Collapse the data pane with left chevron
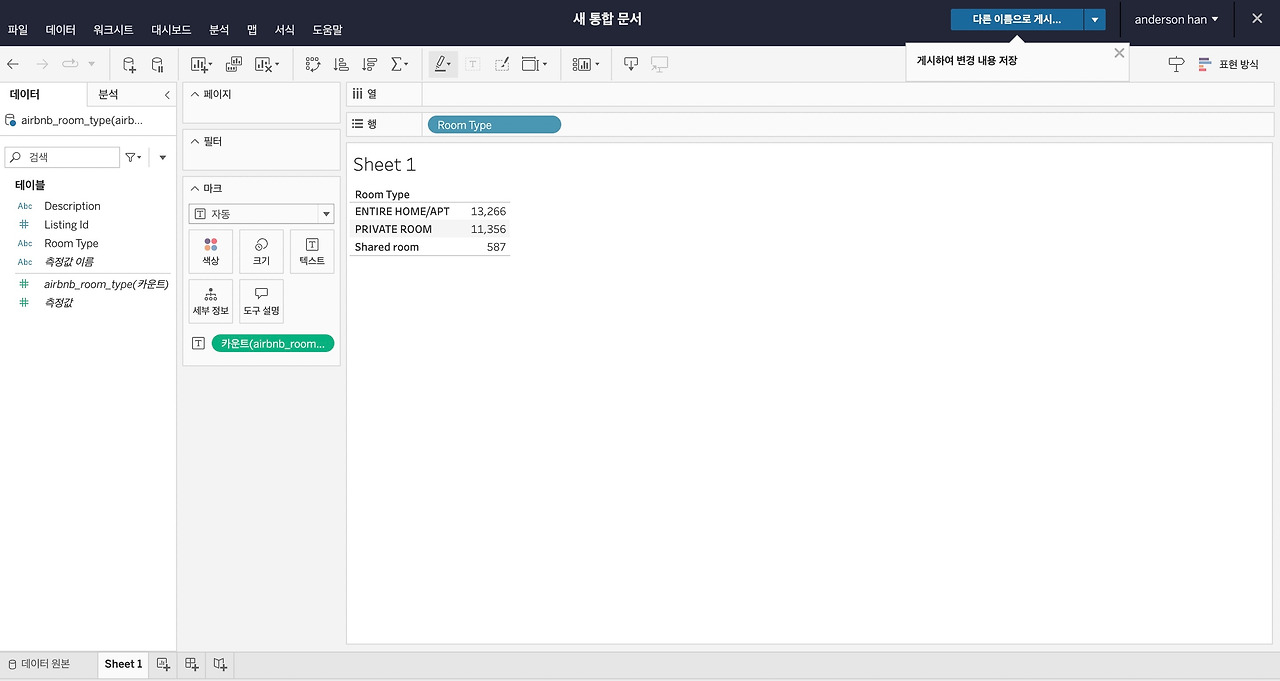Image resolution: width=1280 pixels, height=681 pixels. (167, 95)
